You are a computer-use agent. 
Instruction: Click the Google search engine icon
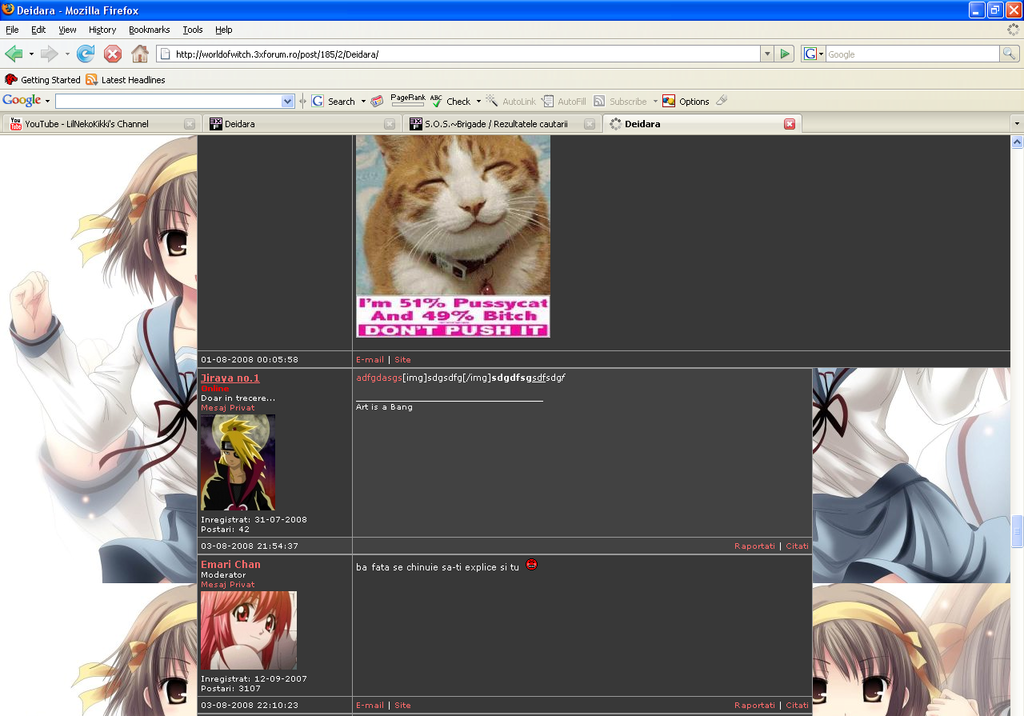[810, 54]
